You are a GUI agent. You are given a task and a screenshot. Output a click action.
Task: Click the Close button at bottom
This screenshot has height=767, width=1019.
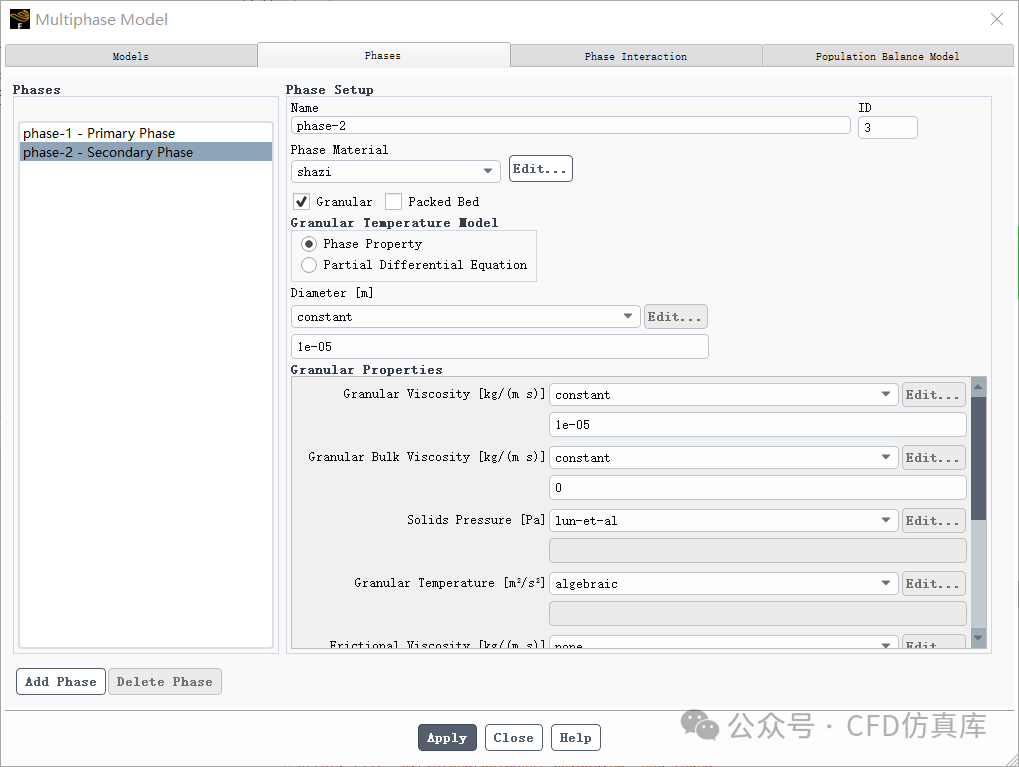[x=513, y=738]
